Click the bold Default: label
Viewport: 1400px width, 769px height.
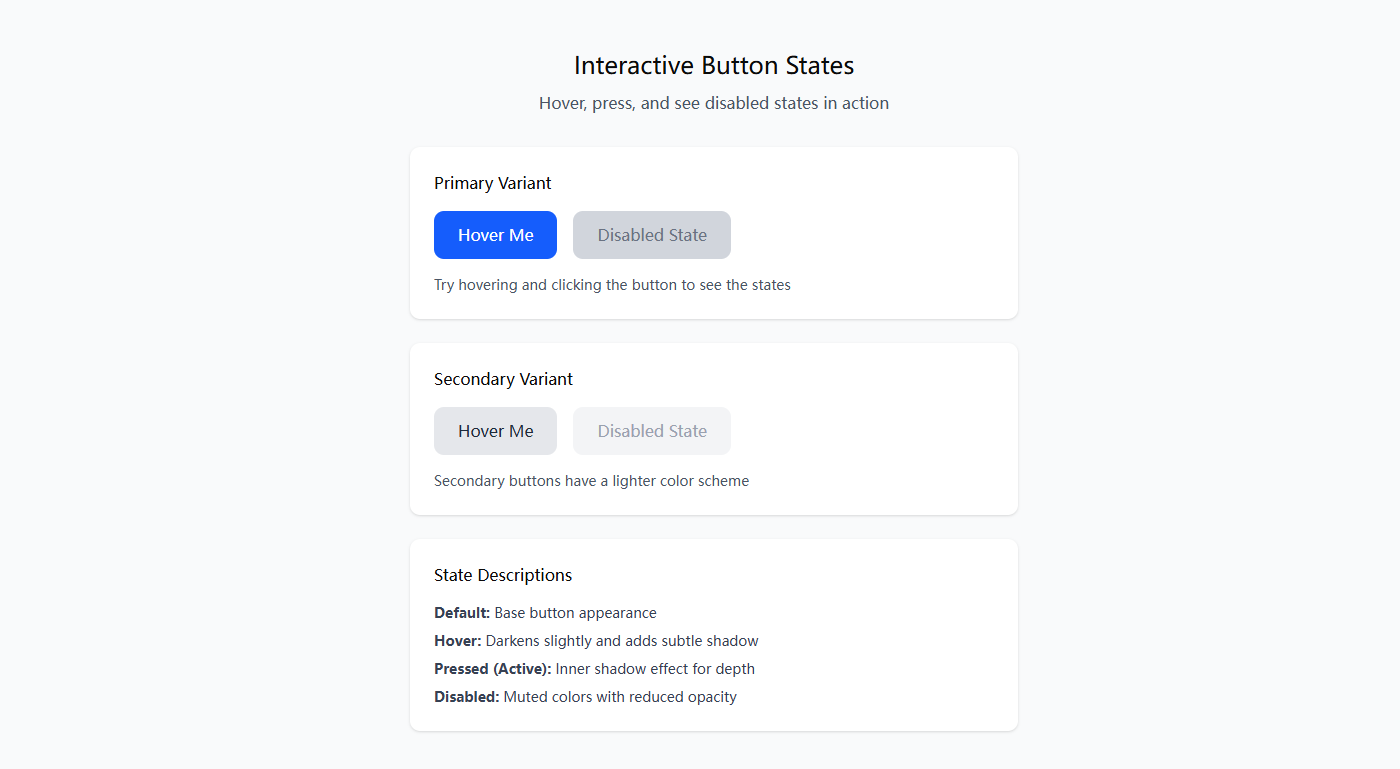(462, 613)
